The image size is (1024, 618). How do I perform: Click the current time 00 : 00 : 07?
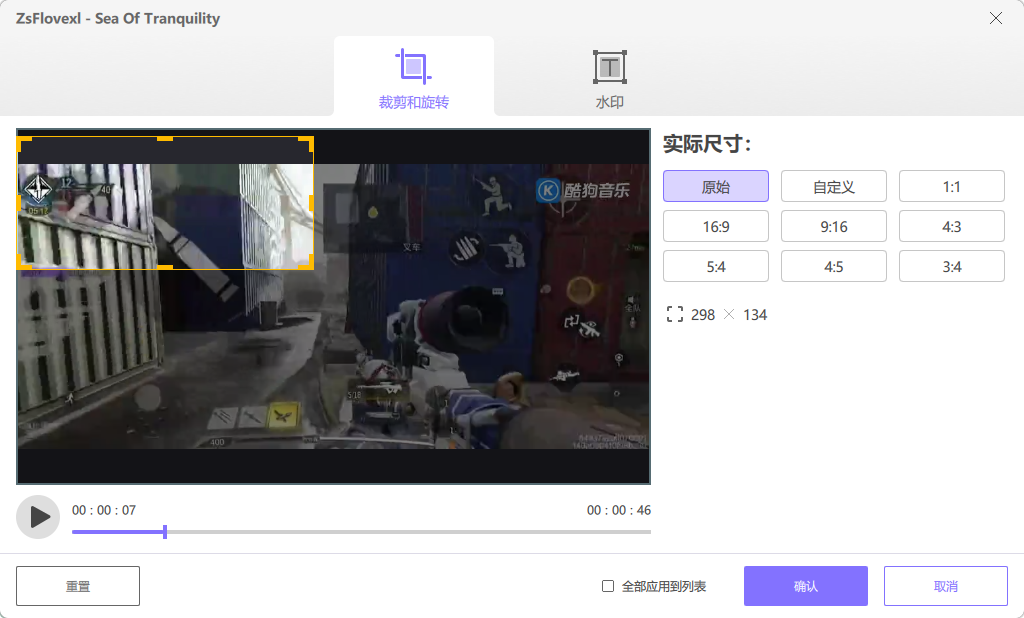point(104,510)
